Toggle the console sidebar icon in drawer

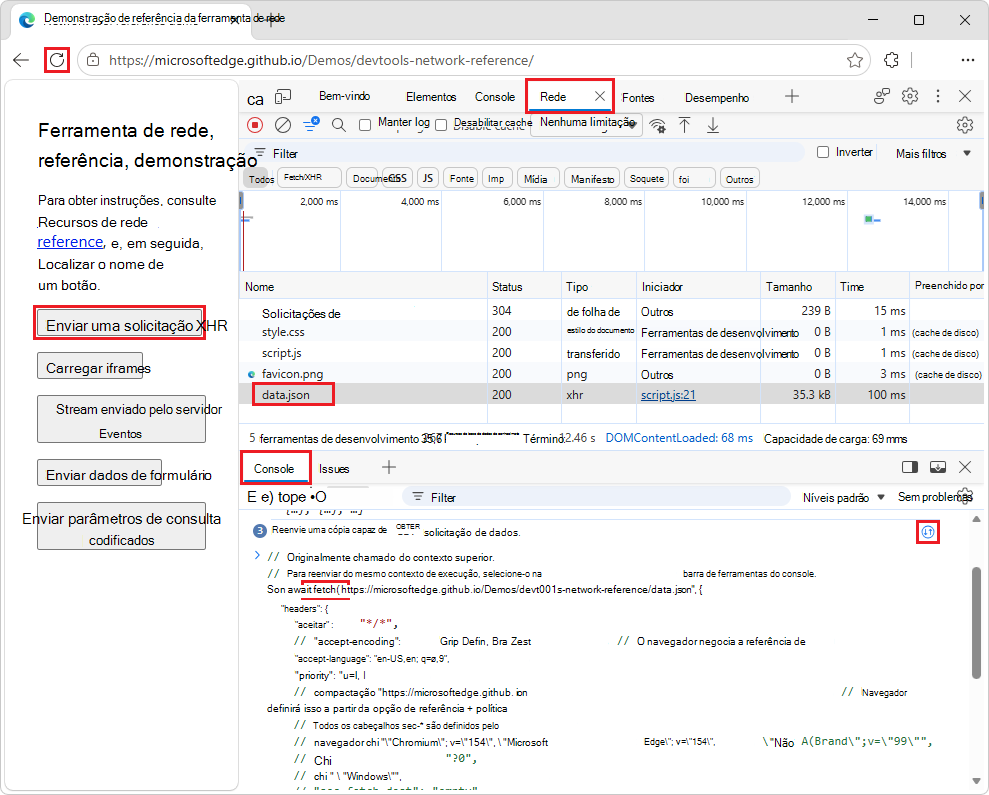(910, 467)
